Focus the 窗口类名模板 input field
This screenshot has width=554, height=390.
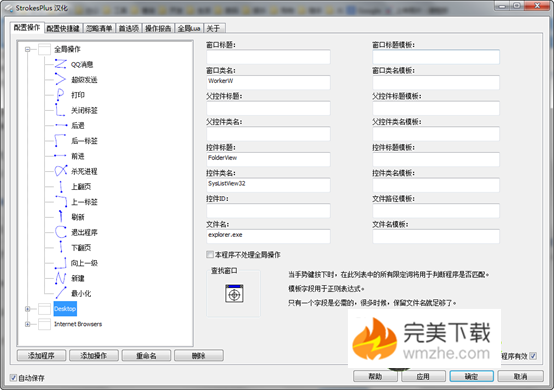(436, 82)
